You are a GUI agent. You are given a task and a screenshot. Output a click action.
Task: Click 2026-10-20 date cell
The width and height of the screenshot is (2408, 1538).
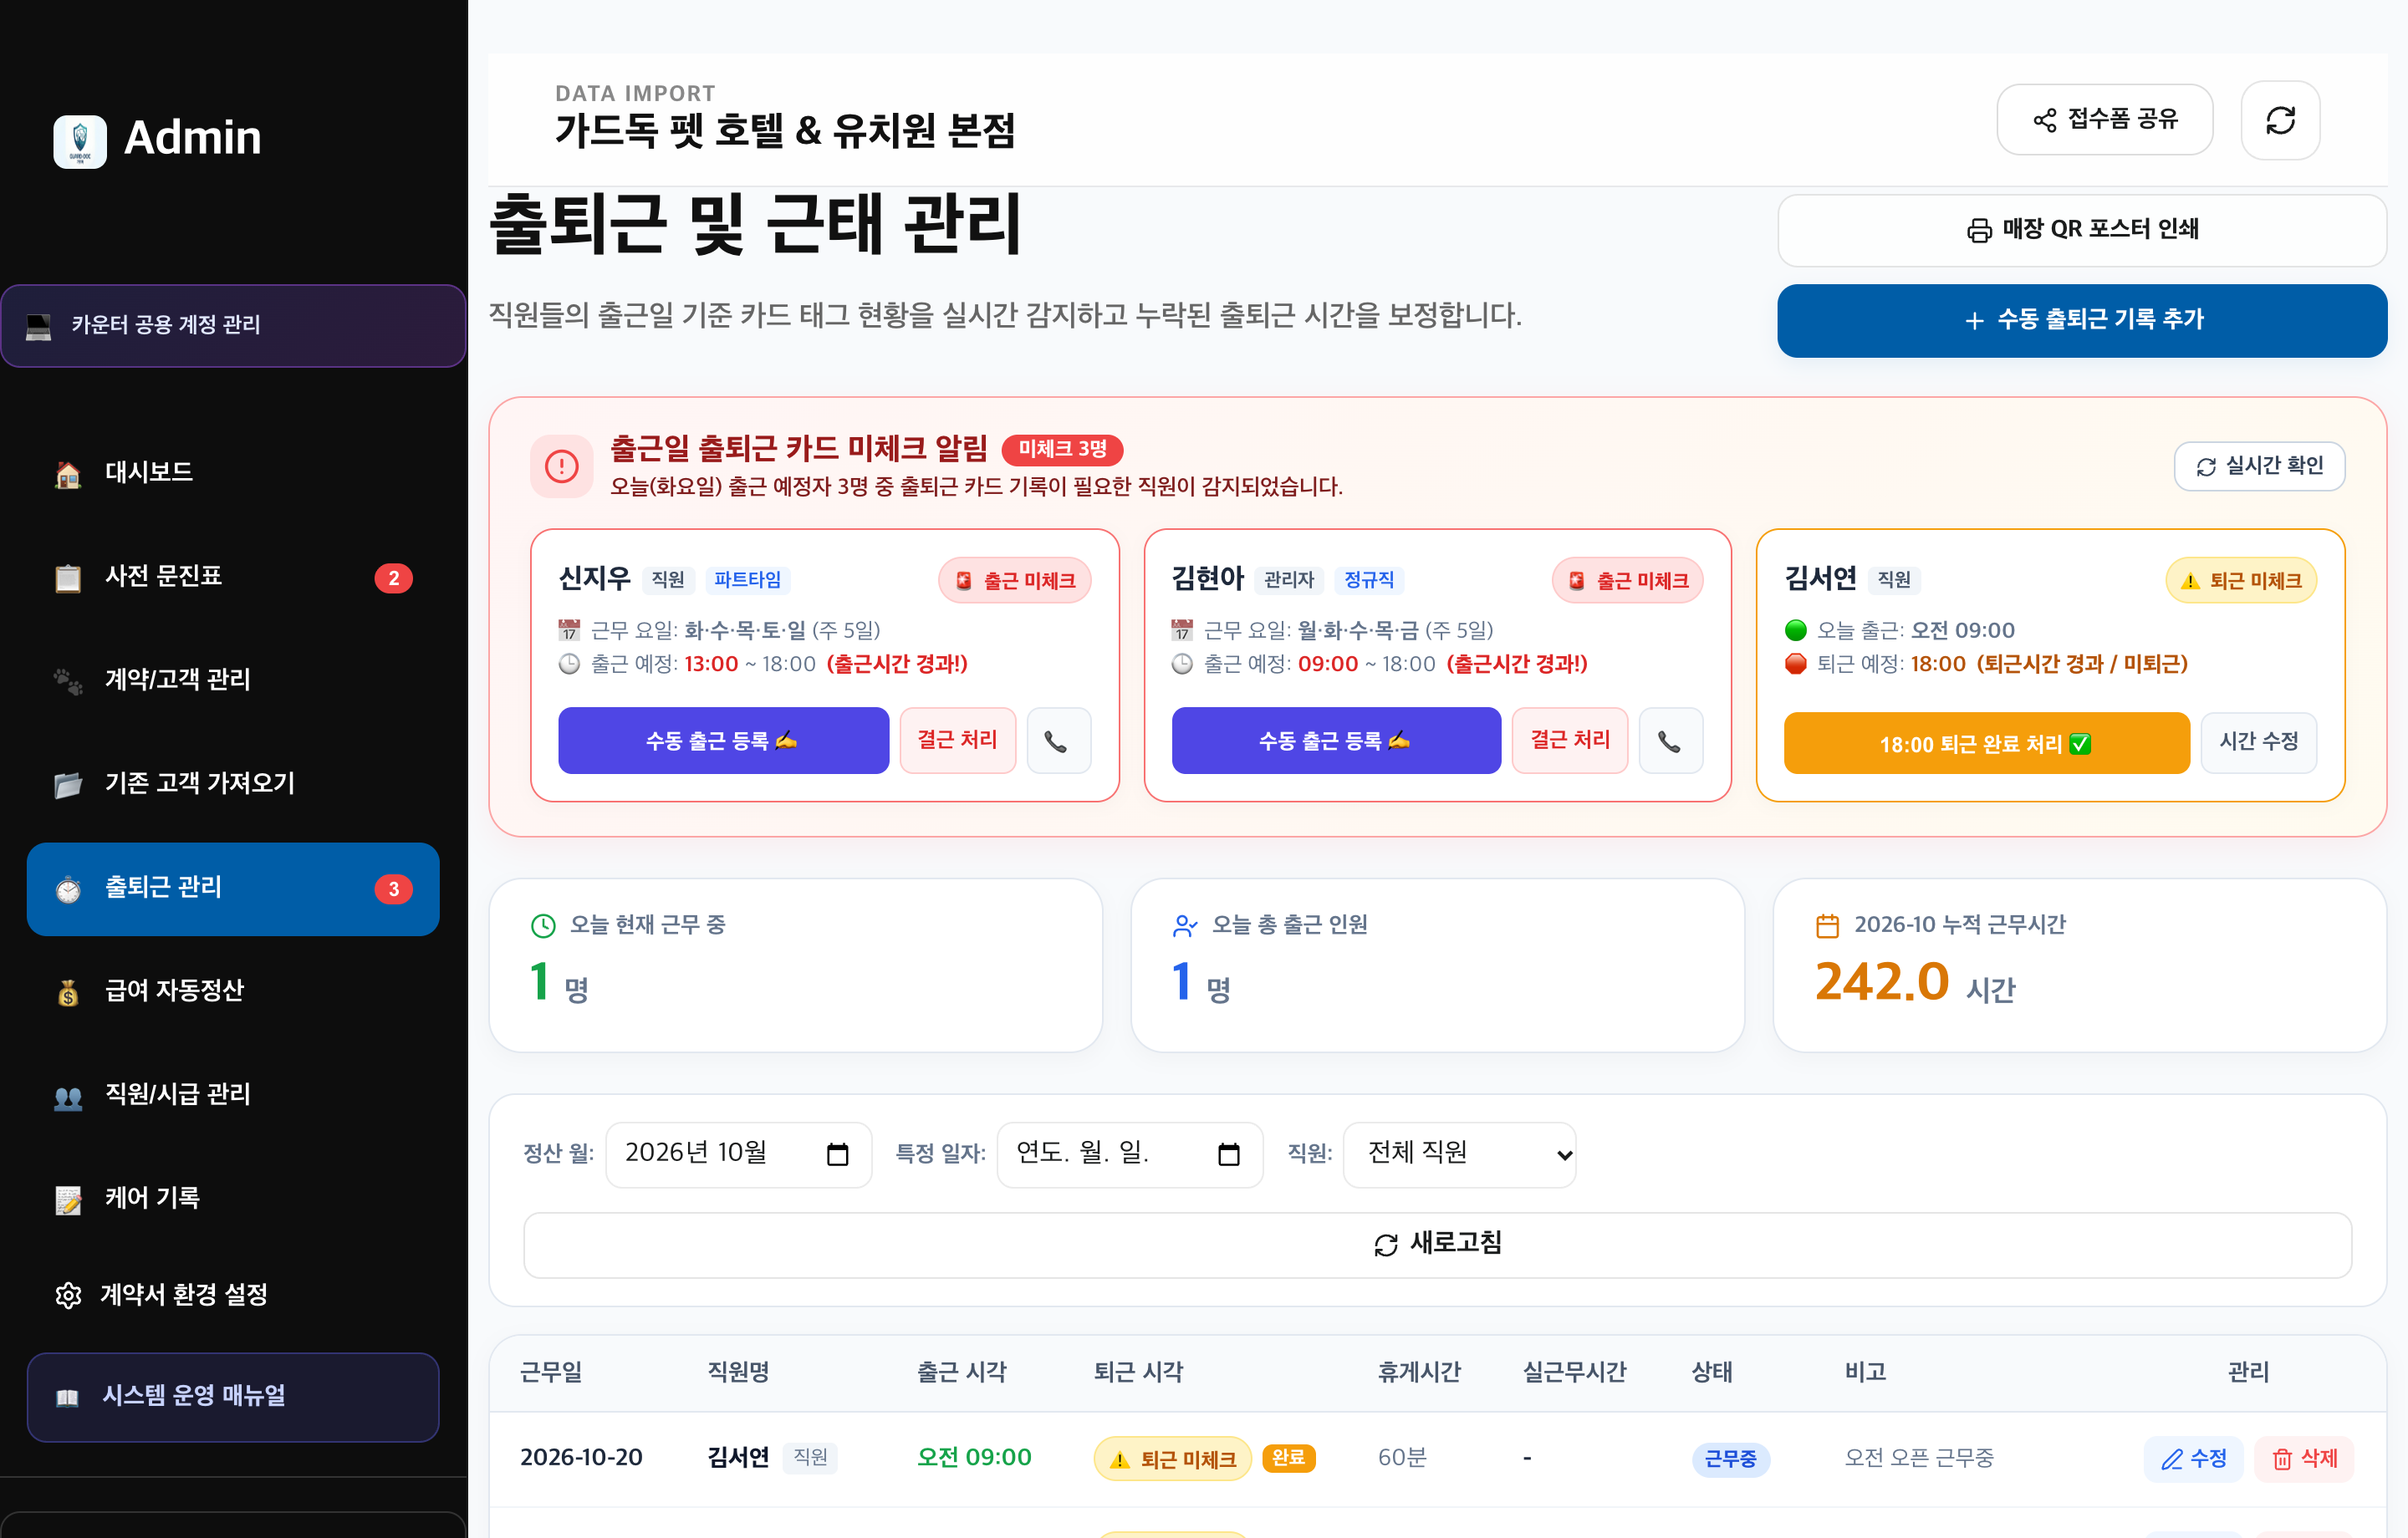581,1458
